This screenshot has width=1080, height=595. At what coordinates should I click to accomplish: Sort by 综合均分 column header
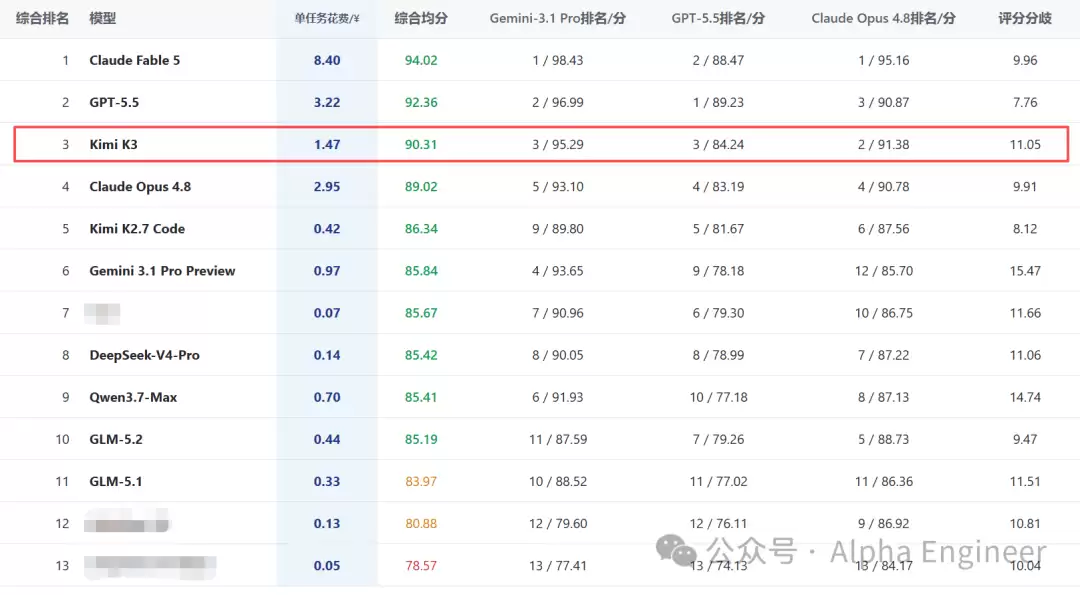click(421, 19)
